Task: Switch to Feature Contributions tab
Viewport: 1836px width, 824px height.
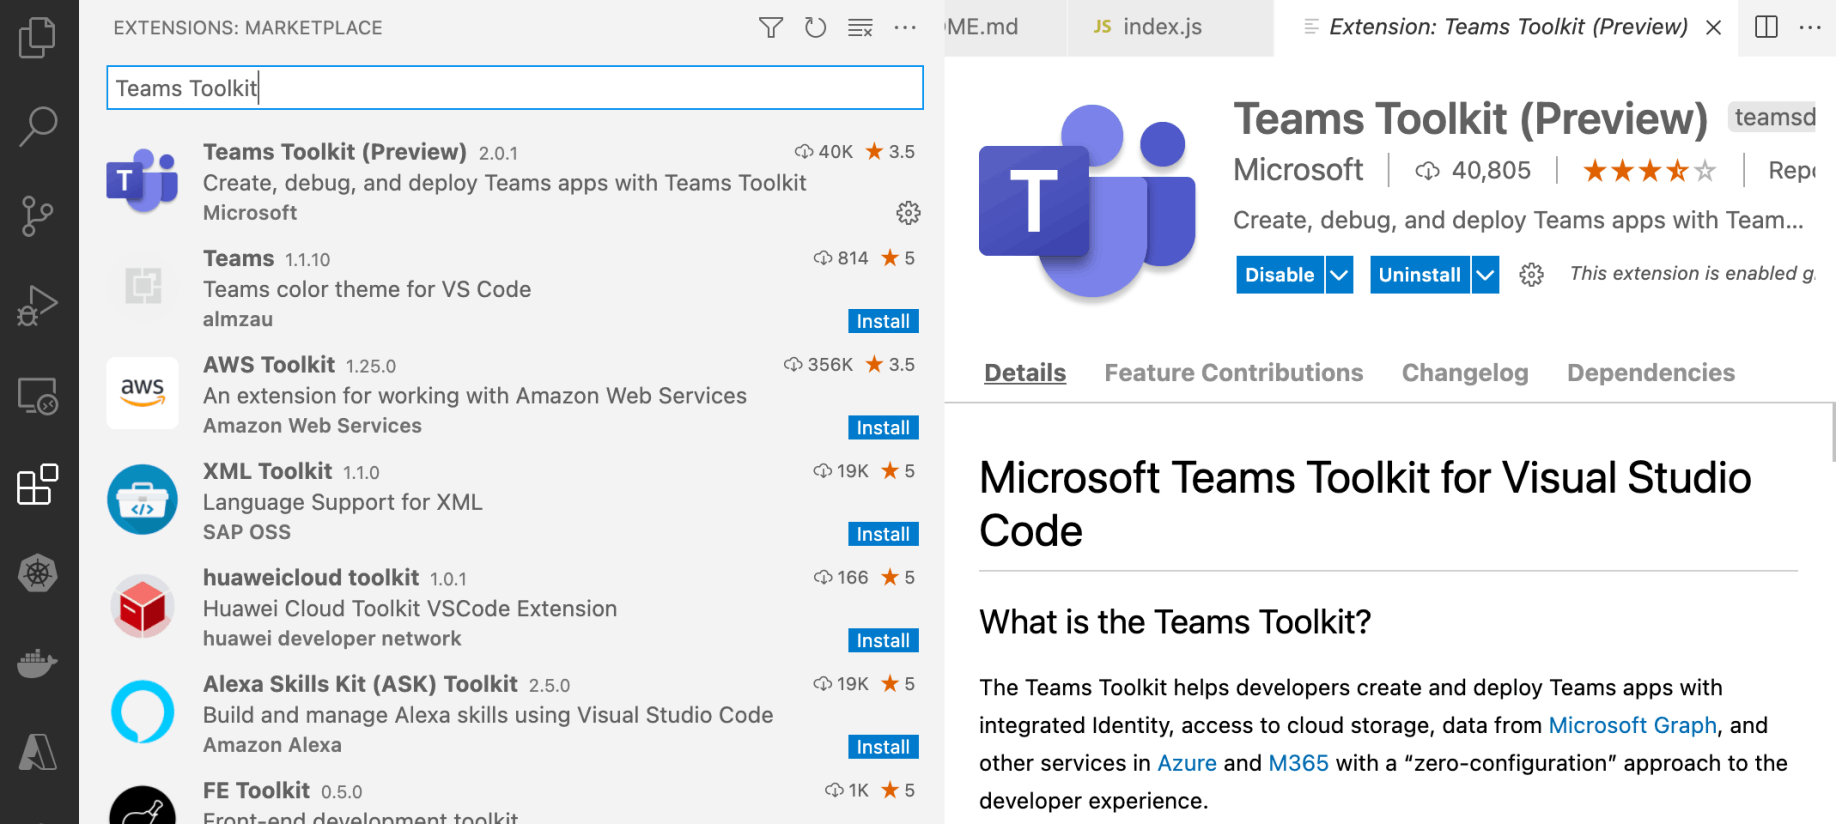Action: (x=1233, y=373)
